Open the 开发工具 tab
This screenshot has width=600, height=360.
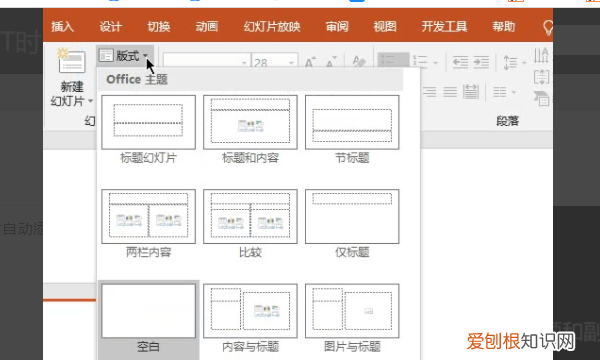pos(444,26)
